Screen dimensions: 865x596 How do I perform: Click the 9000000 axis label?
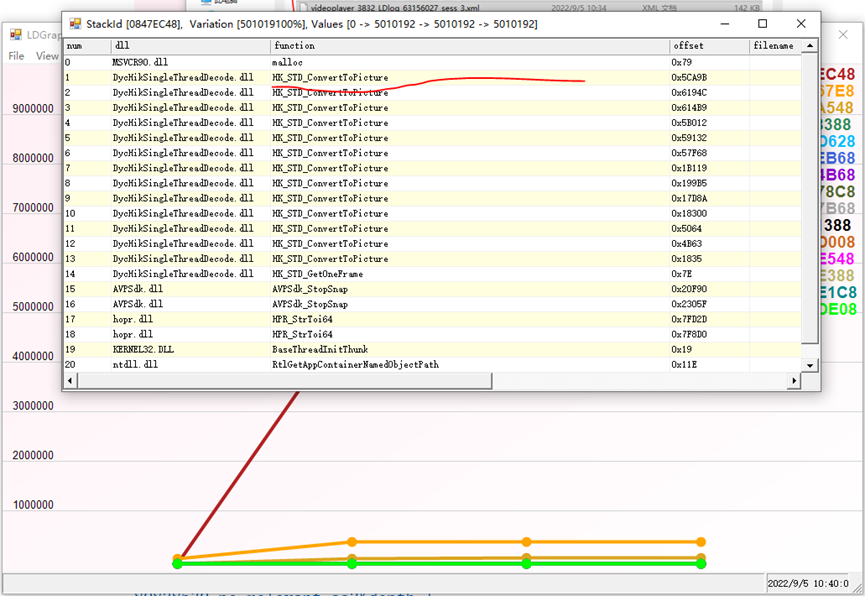33,108
